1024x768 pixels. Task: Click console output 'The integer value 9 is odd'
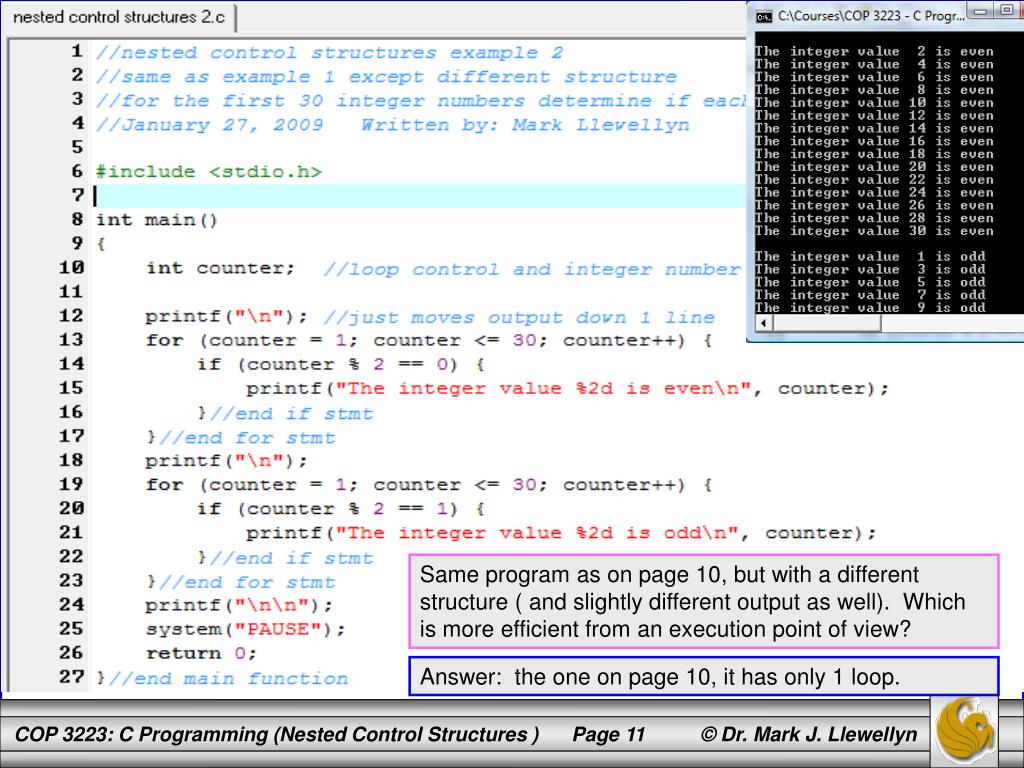click(x=870, y=307)
